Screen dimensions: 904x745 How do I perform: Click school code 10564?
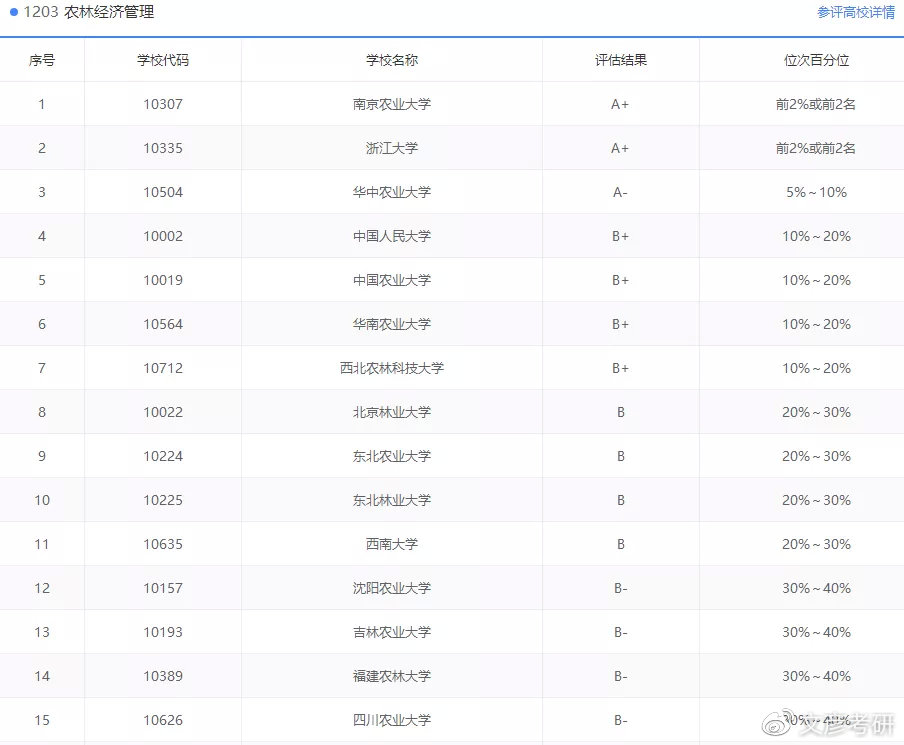point(163,324)
